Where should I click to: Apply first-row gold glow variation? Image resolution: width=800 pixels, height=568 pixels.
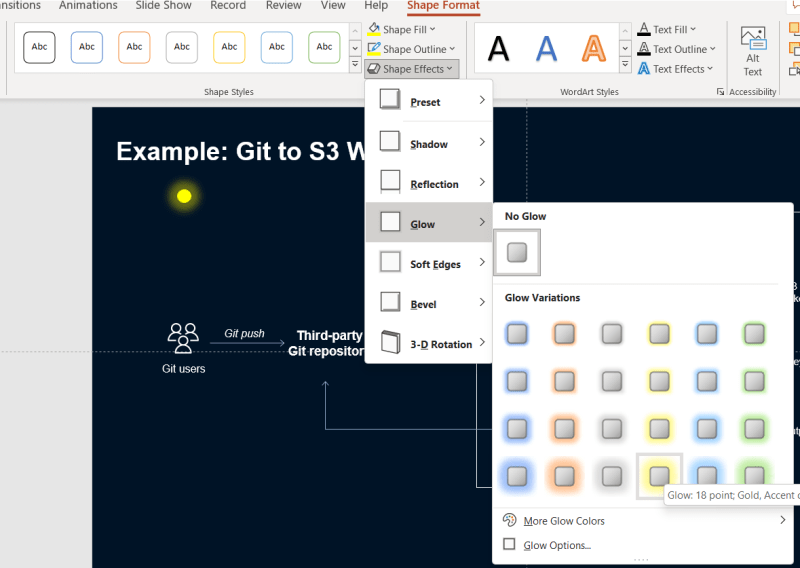659,334
